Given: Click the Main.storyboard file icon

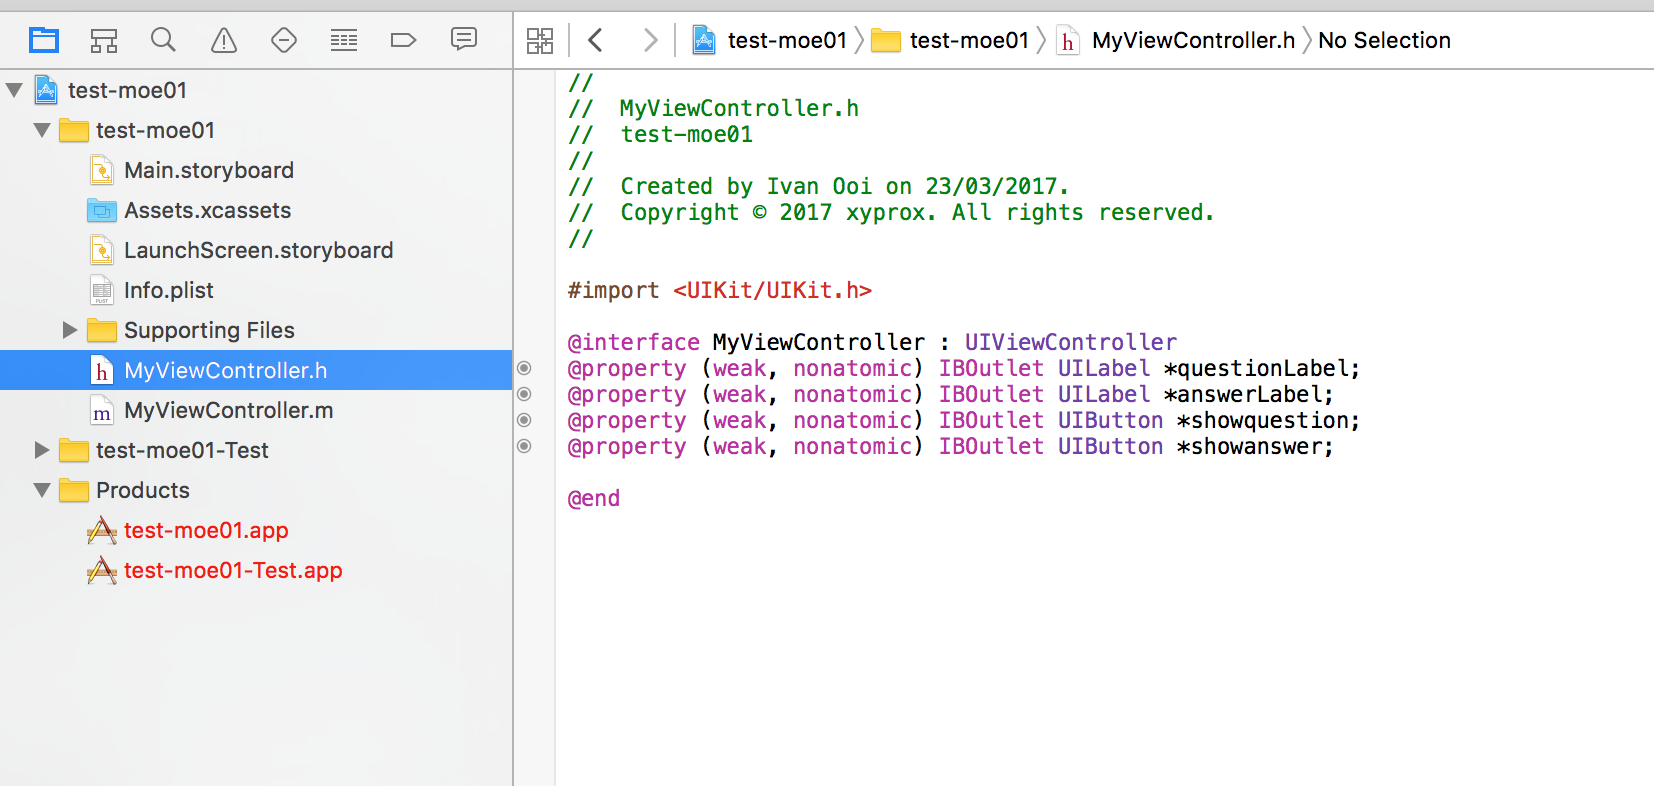Looking at the screenshot, I should [x=102, y=170].
